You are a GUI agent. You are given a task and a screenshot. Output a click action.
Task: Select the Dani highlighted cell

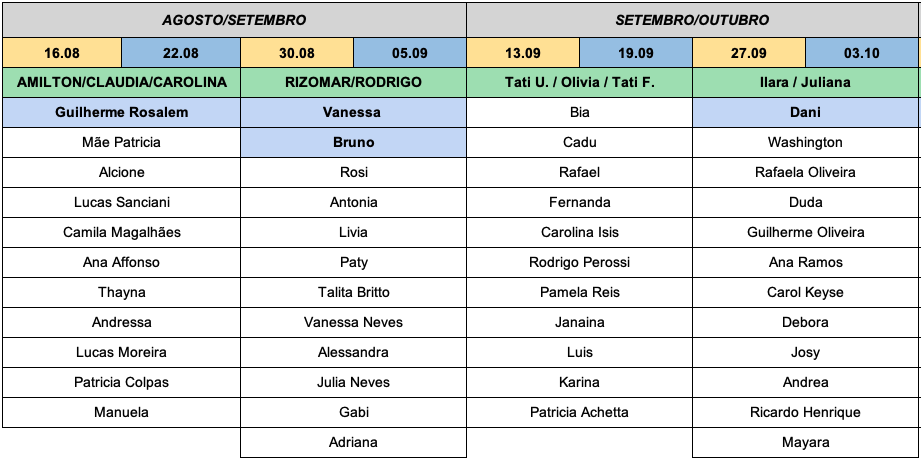[805, 112]
